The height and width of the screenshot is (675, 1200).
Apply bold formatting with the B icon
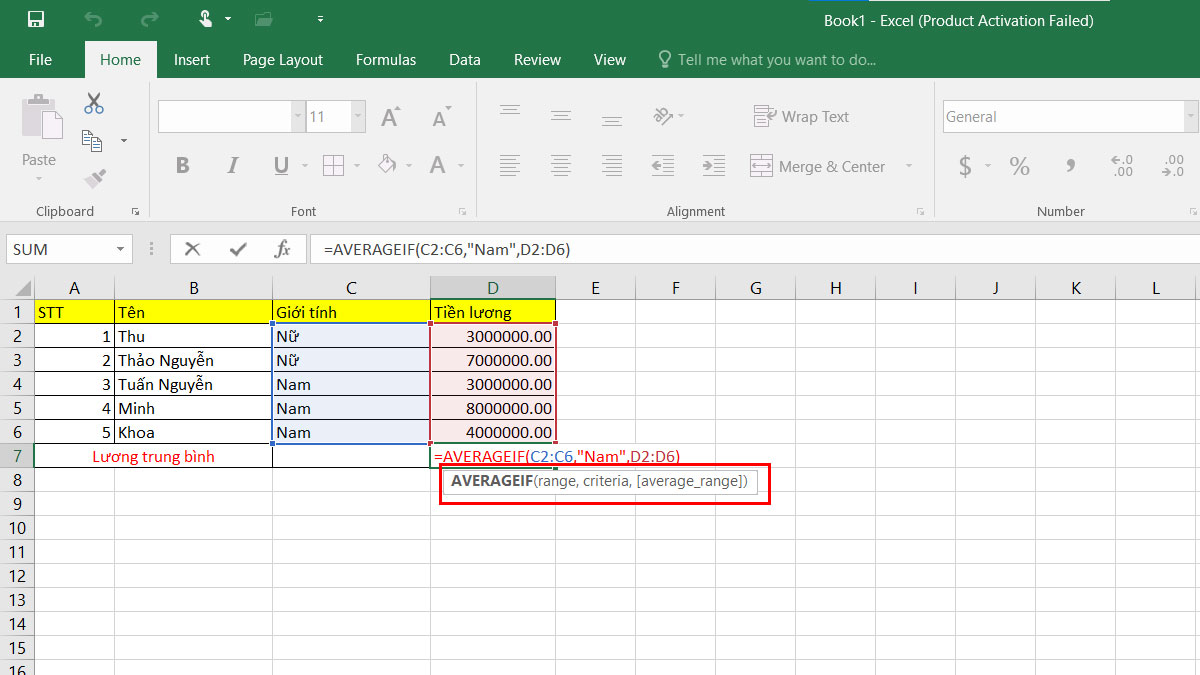(x=182, y=165)
